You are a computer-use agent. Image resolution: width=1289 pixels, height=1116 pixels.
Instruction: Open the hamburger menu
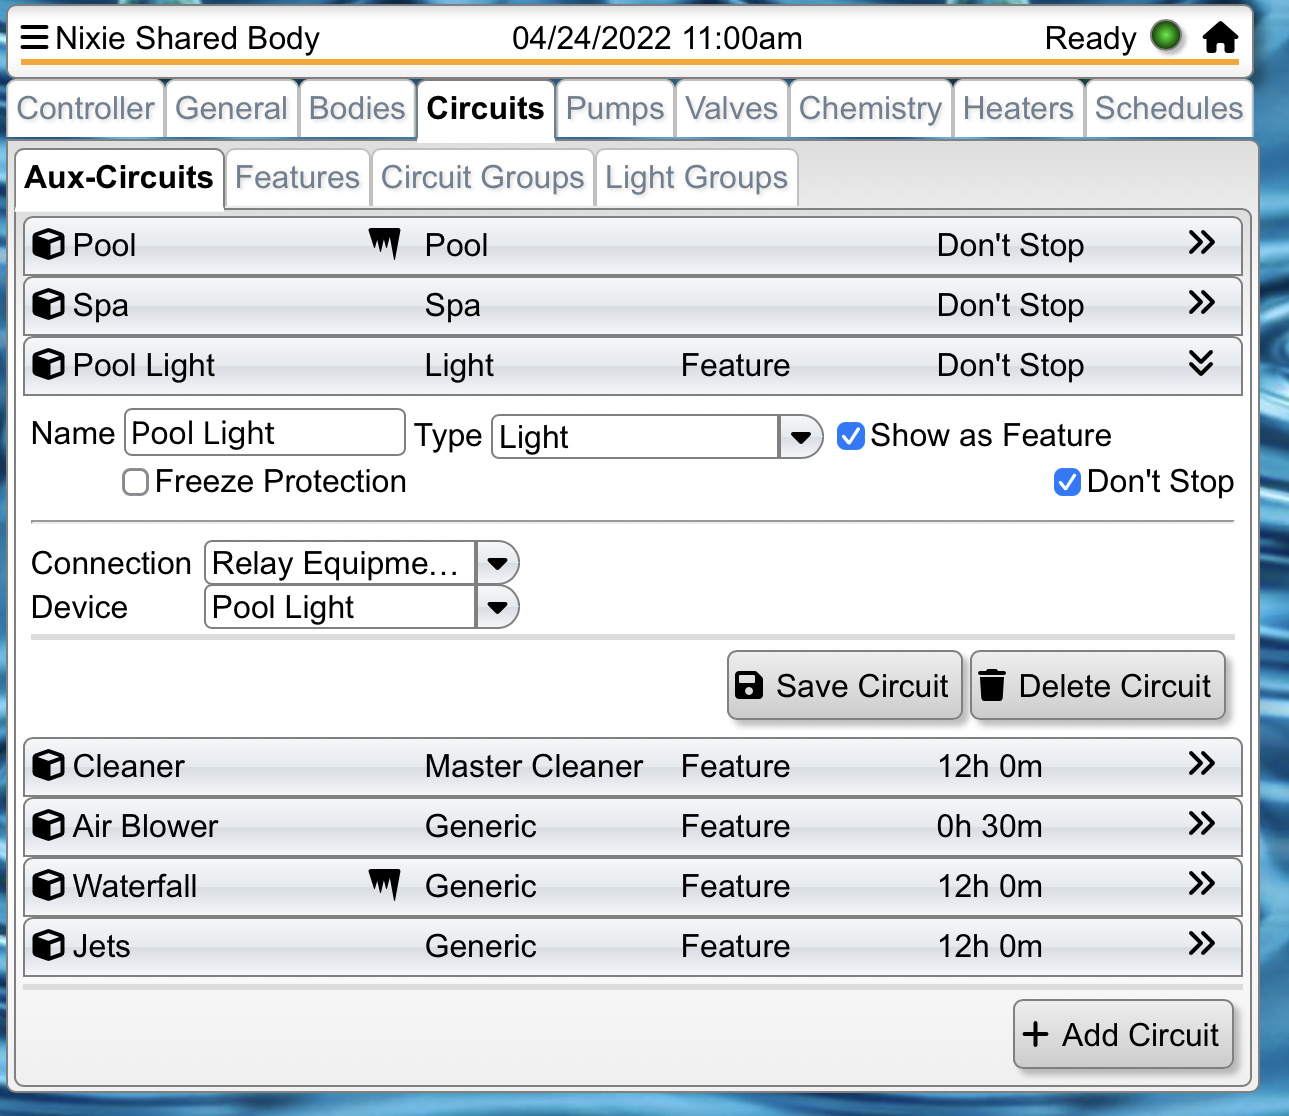pyautogui.click(x=33, y=36)
